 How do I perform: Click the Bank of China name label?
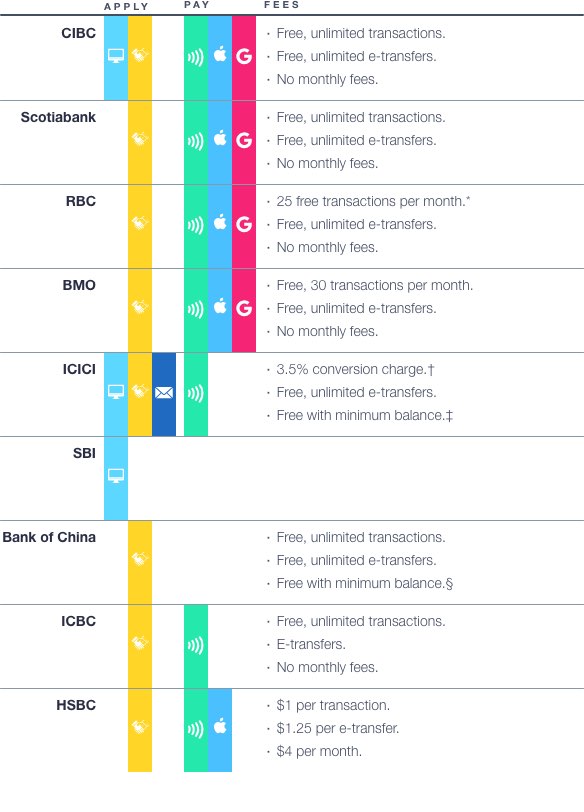click(49, 537)
